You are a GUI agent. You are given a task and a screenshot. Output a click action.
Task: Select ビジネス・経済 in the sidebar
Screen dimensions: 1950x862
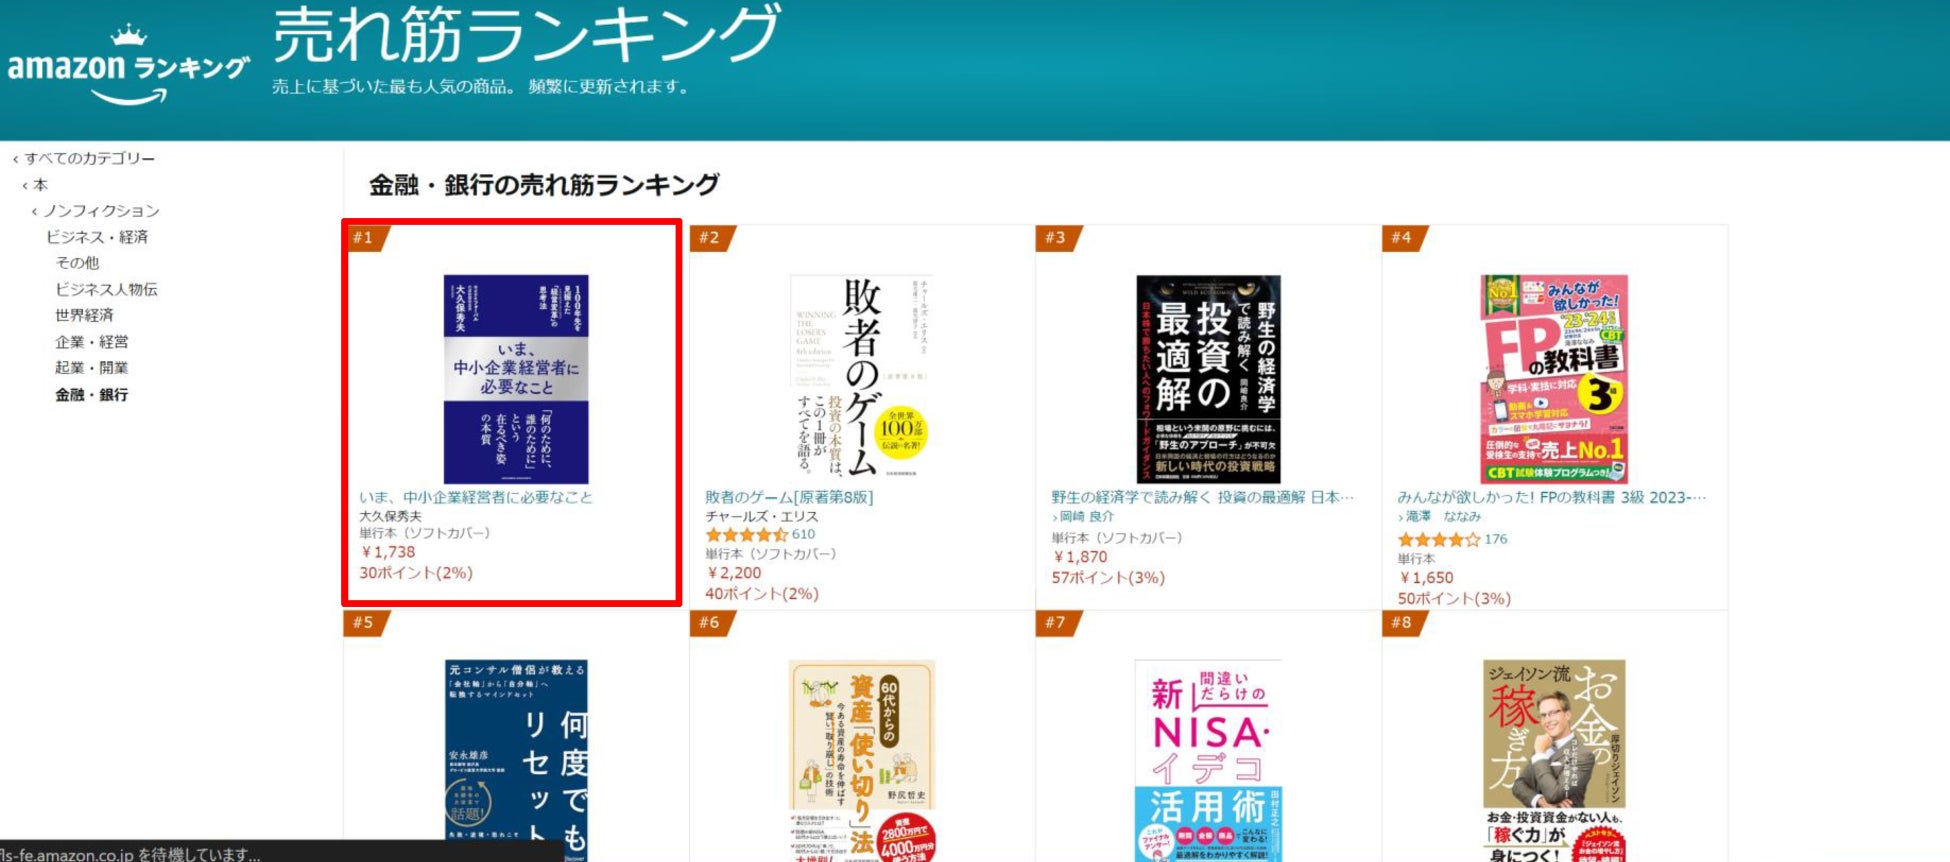[x=97, y=237]
